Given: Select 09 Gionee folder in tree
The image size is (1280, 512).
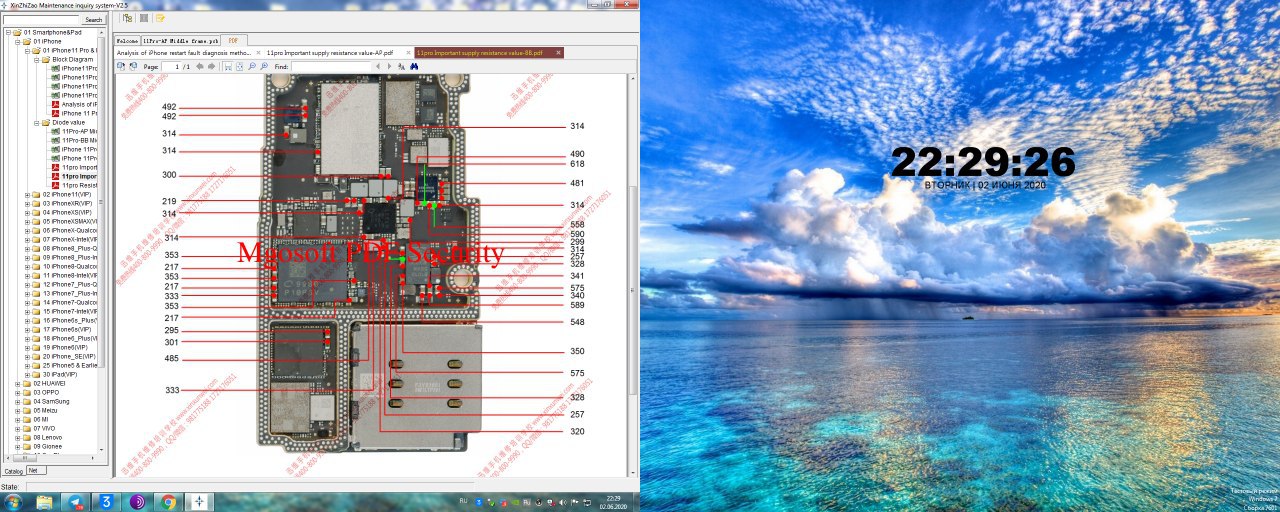Looking at the screenshot, I should tap(47, 446).
